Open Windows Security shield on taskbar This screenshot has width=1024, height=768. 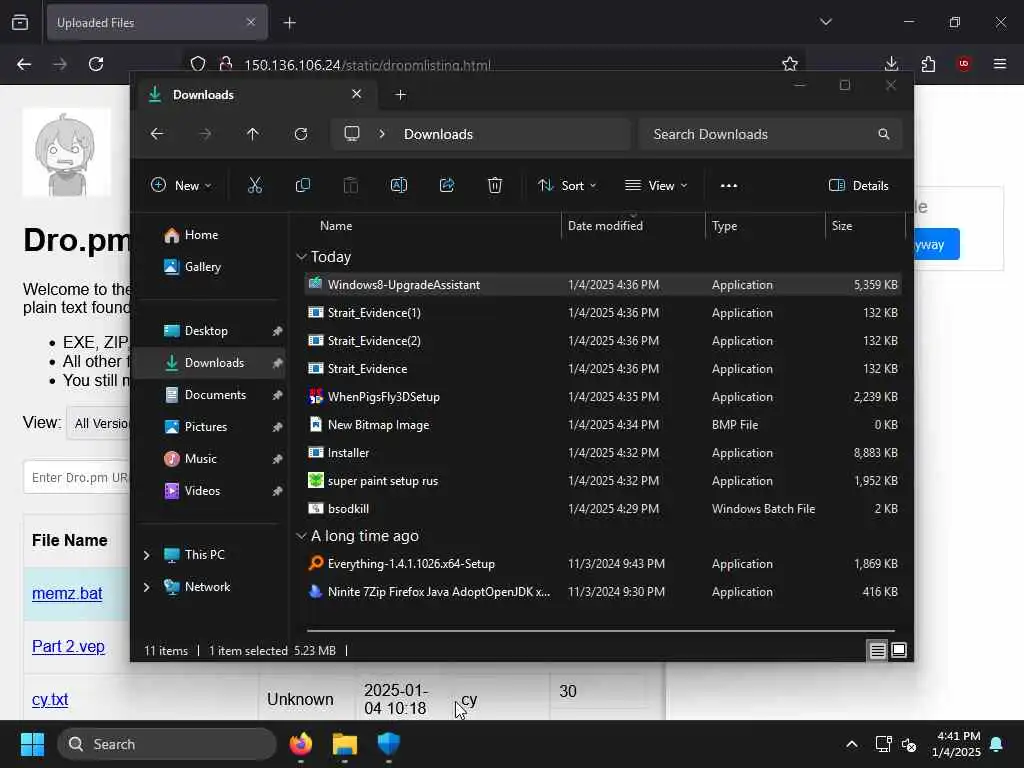[x=389, y=744]
